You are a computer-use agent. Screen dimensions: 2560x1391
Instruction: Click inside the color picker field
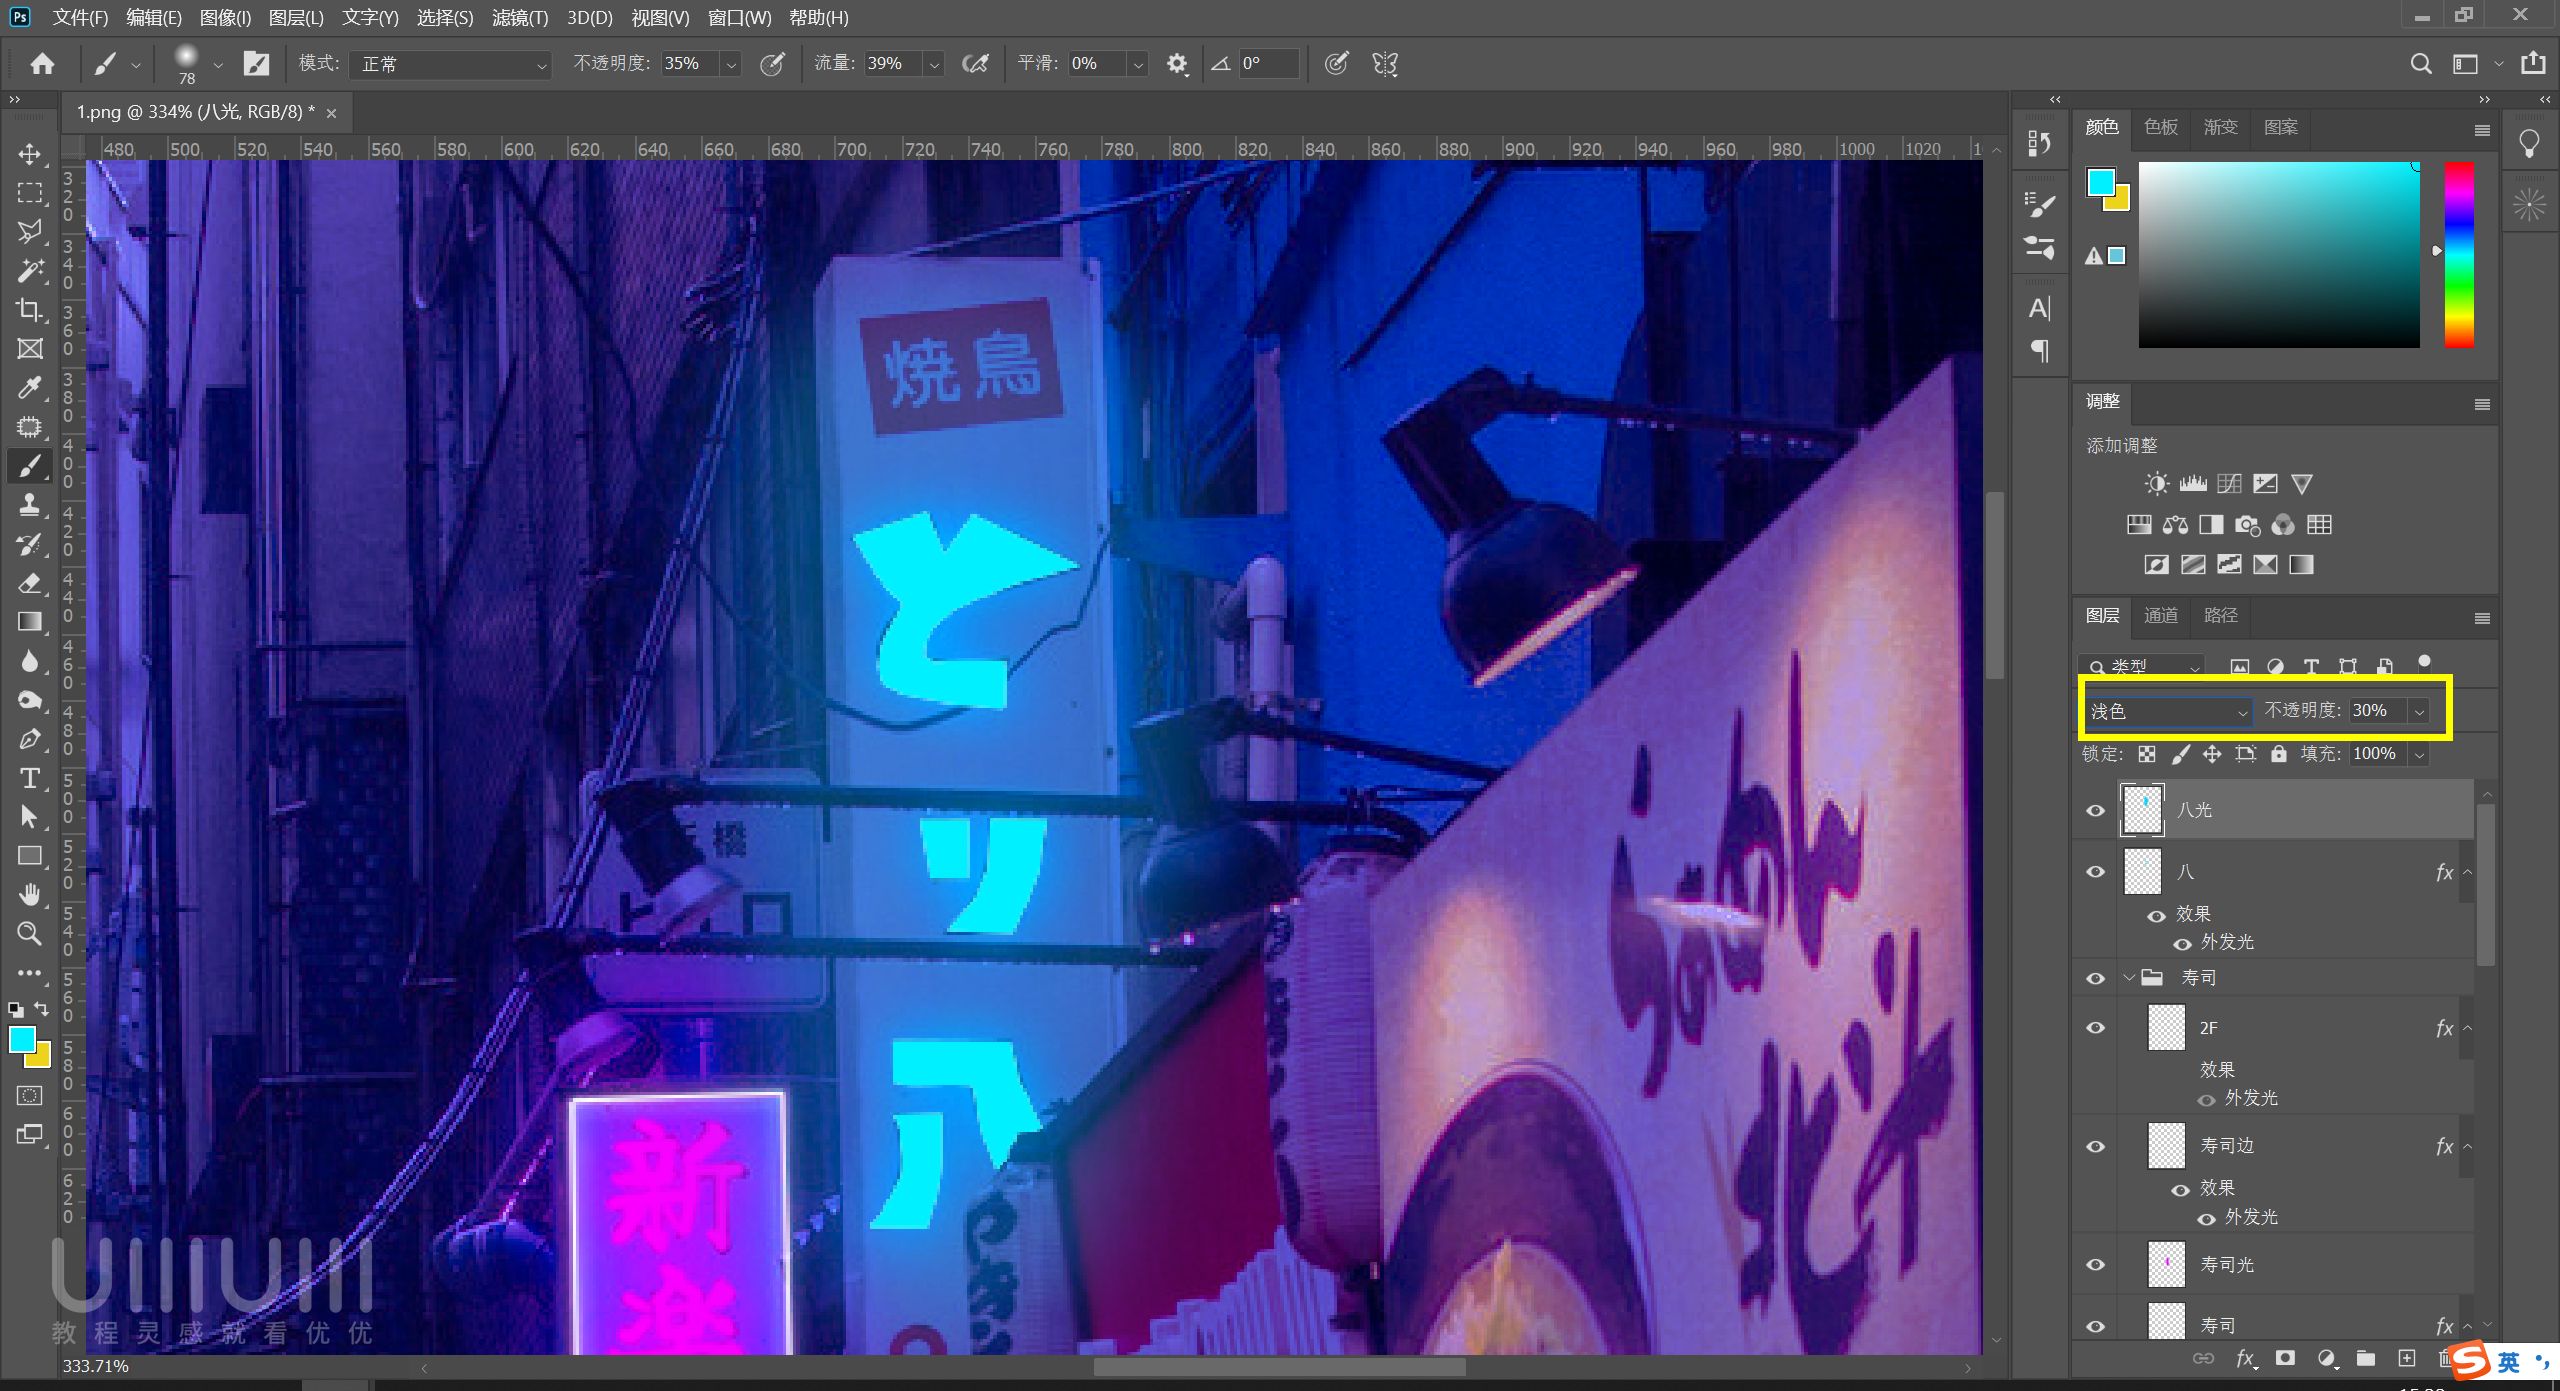[2279, 255]
